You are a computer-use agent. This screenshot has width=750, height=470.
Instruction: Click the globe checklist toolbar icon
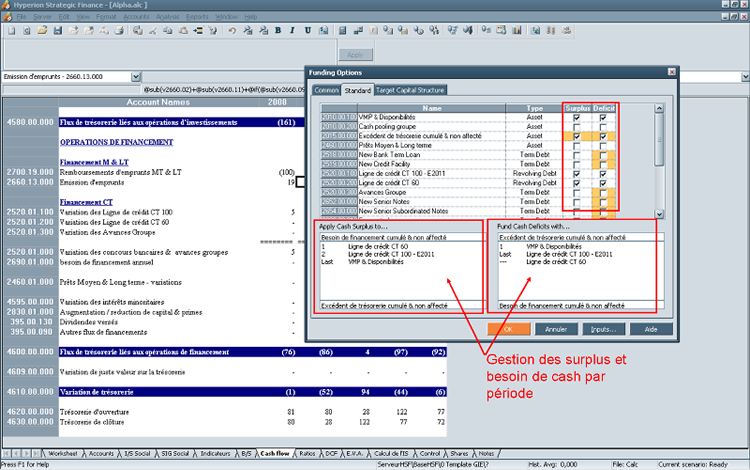point(453,31)
